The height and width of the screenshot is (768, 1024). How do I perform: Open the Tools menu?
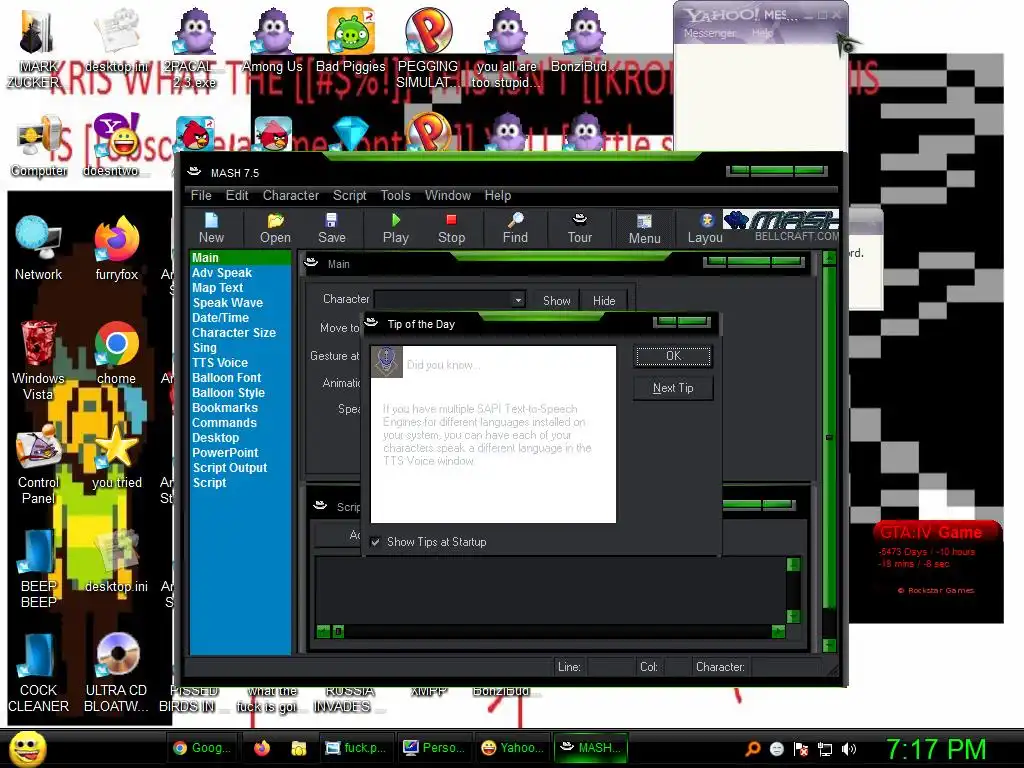click(396, 195)
